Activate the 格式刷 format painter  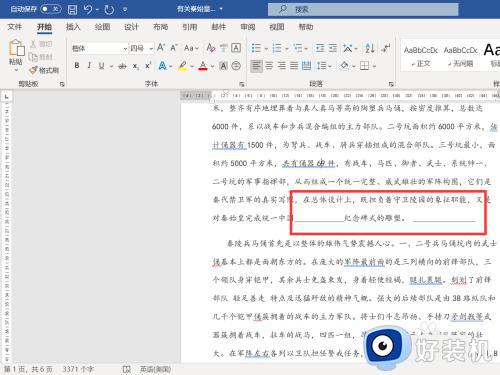tap(44, 70)
